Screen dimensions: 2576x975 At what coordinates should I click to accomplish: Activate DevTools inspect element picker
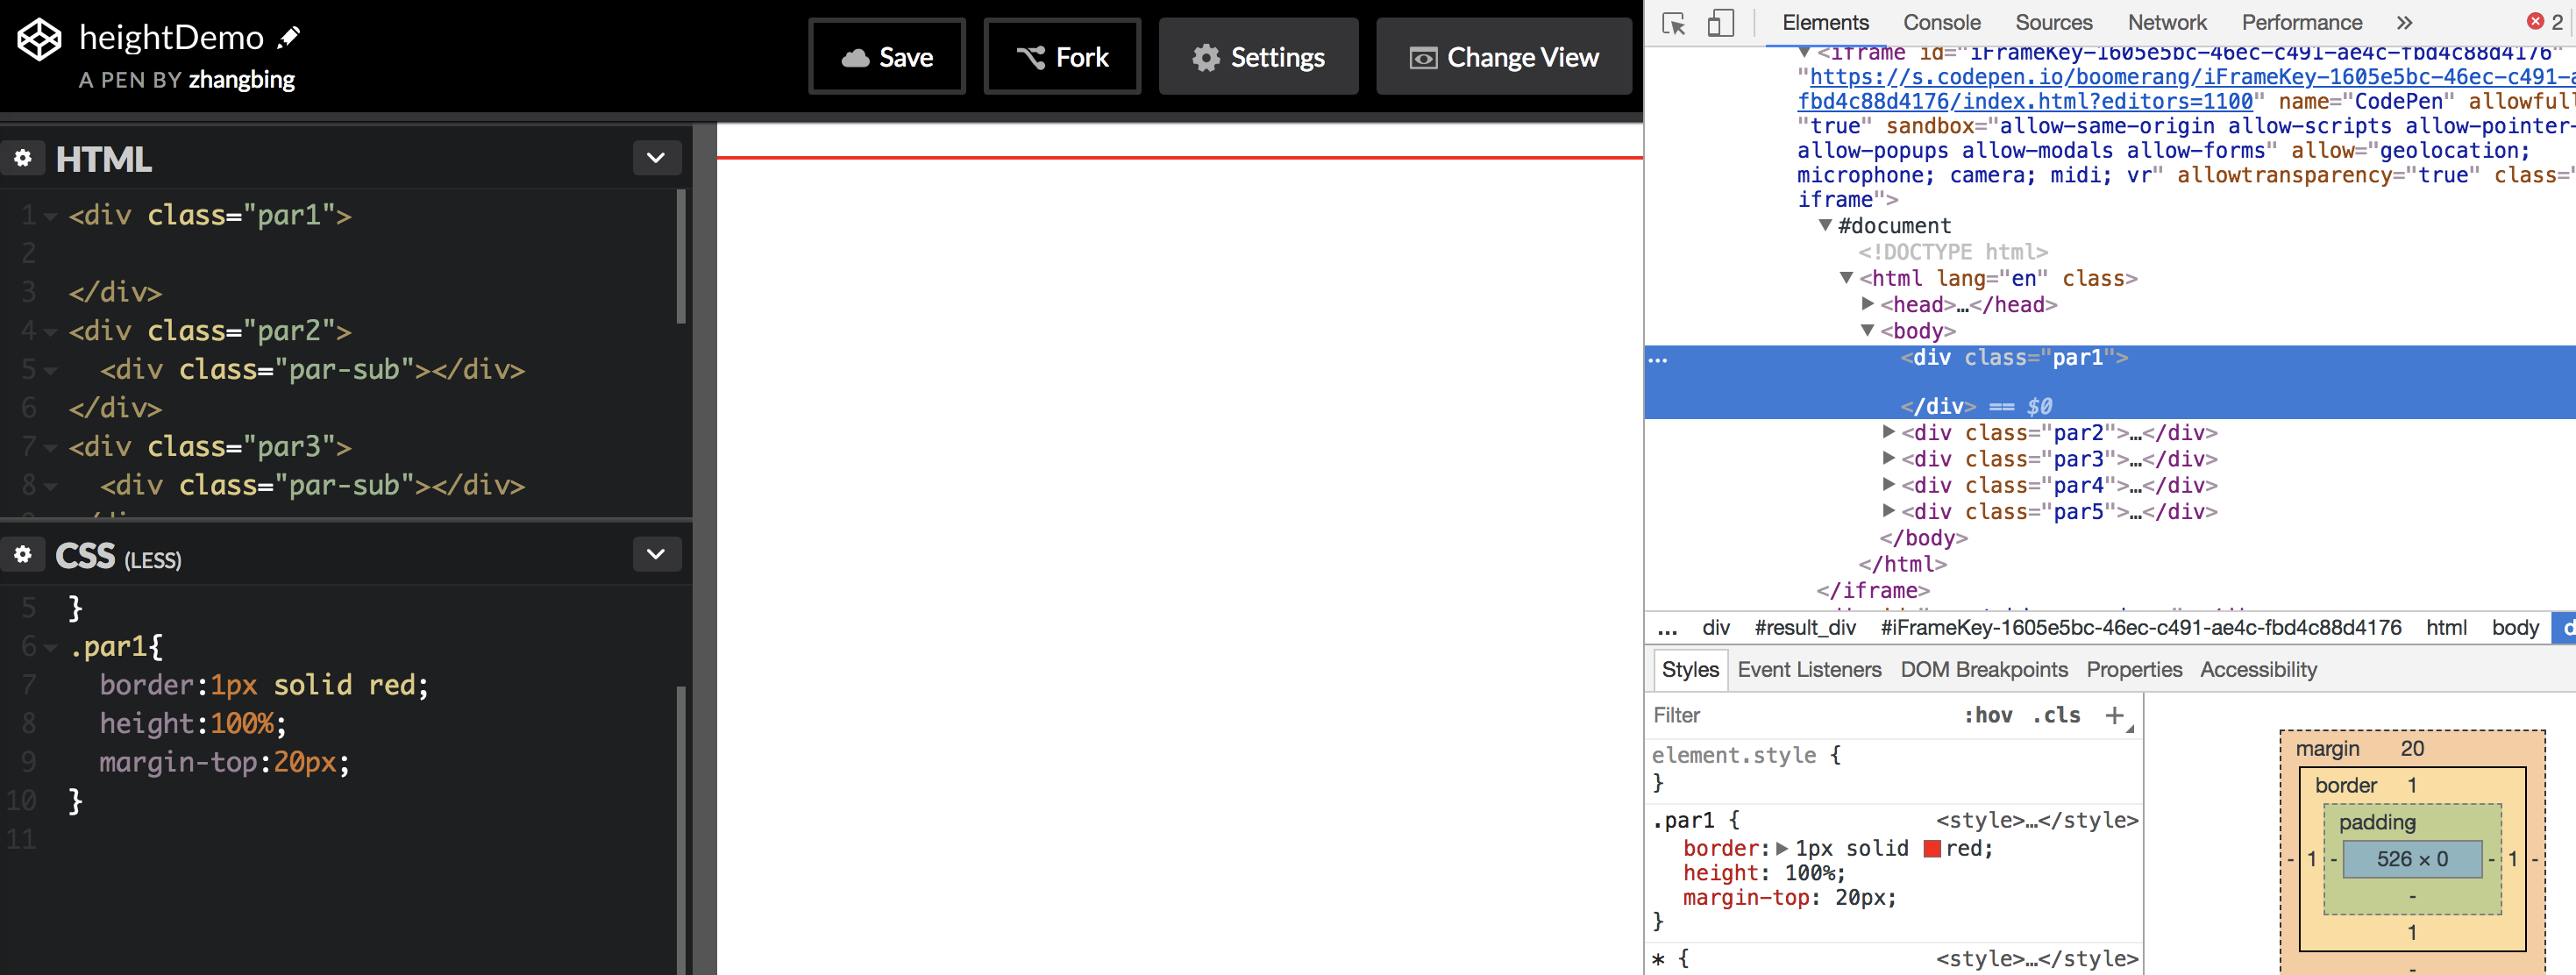[x=1673, y=23]
